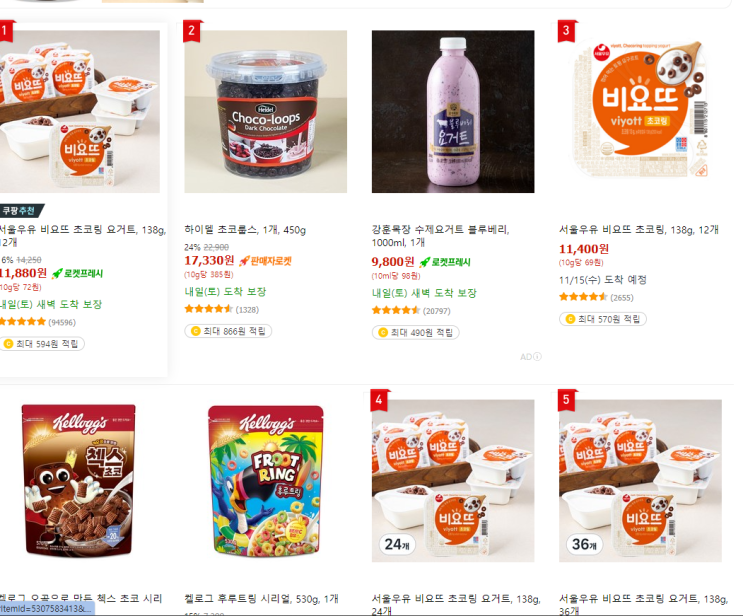Click the 최대 570원 적립 badge

pyautogui.click(x=603, y=319)
